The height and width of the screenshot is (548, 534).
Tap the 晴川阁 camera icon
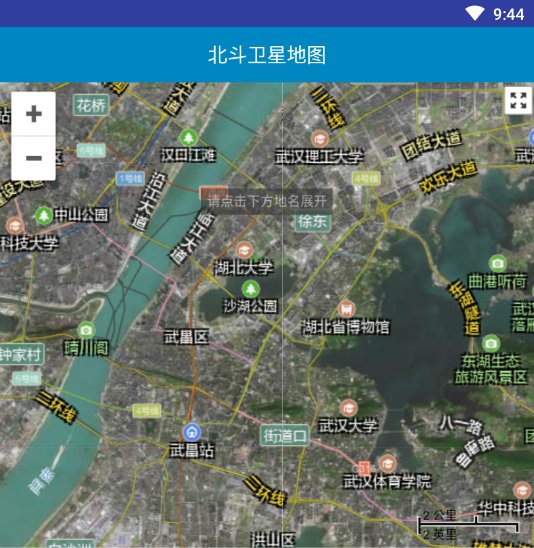86,330
